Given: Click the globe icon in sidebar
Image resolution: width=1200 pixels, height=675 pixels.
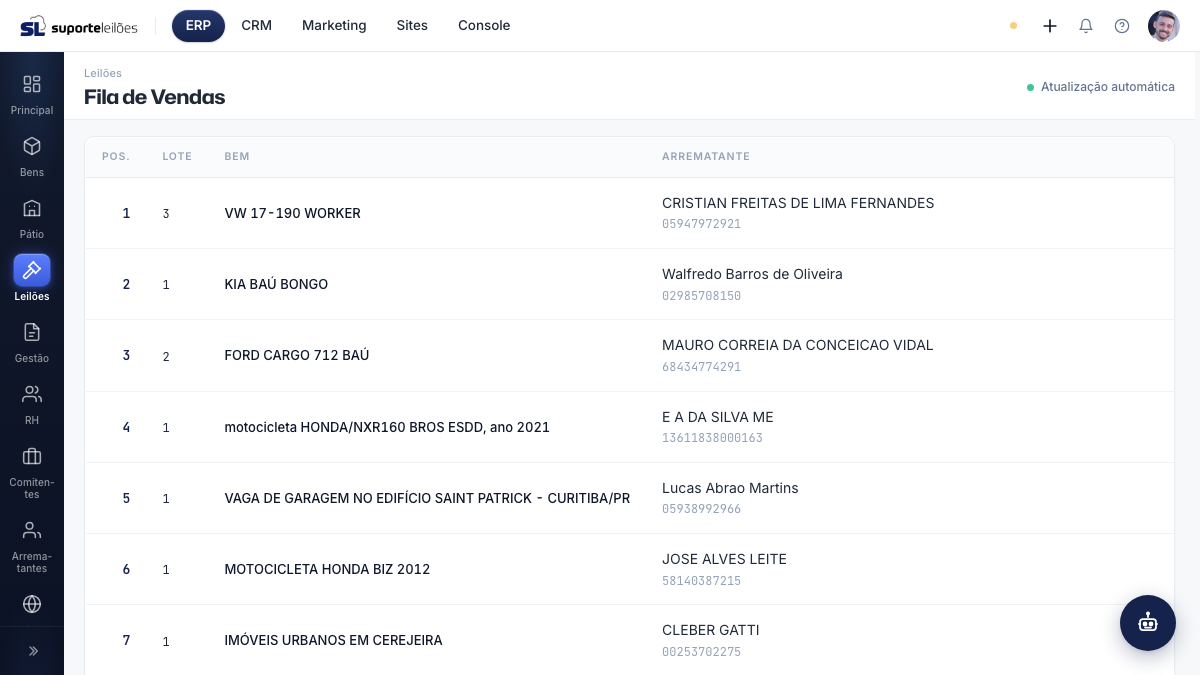Looking at the screenshot, I should pyautogui.click(x=32, y=604).
